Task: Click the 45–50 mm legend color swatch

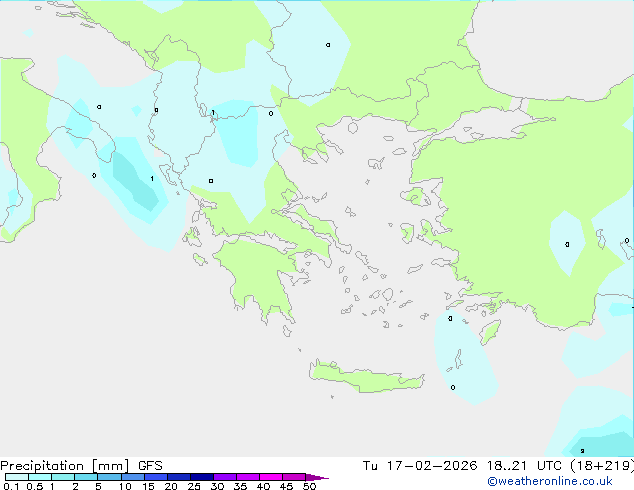Action: [x=294, y=477]
